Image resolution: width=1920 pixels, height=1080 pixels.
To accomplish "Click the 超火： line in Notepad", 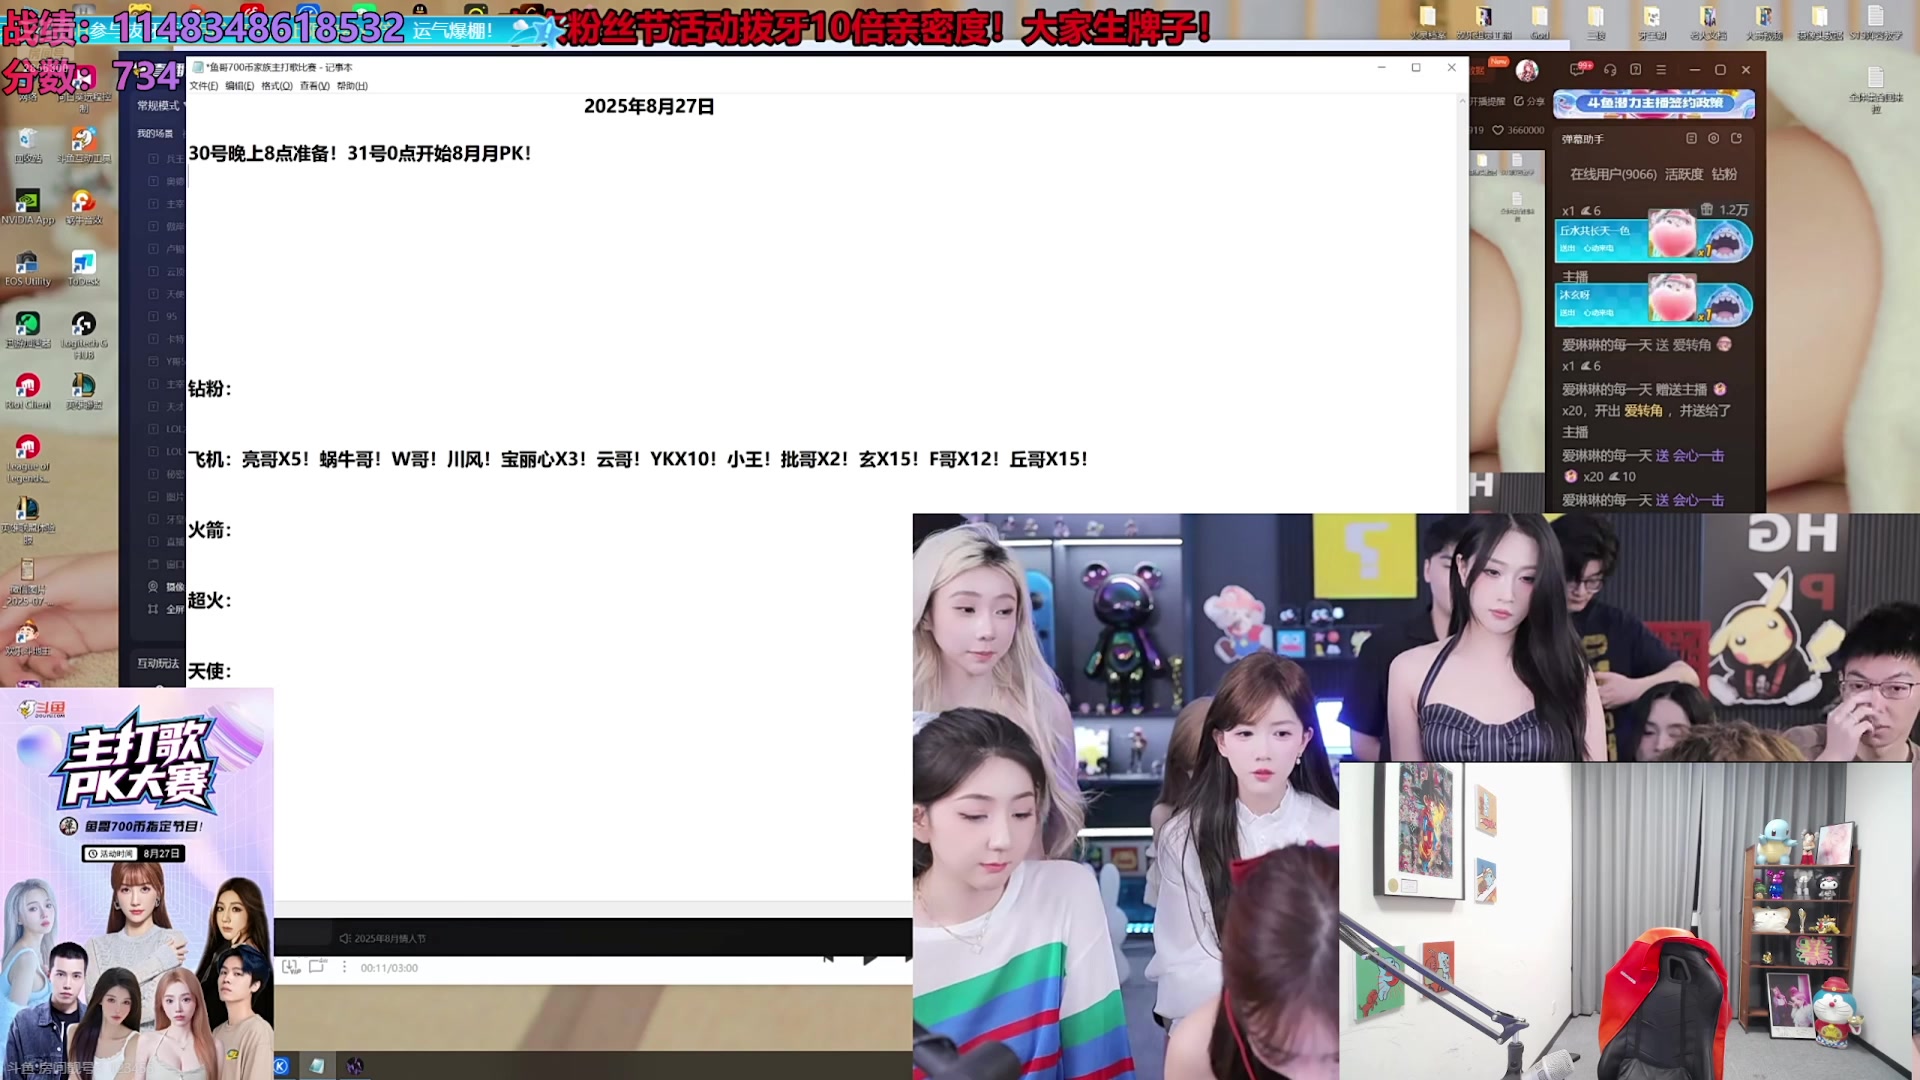I will tap(210, 600).
